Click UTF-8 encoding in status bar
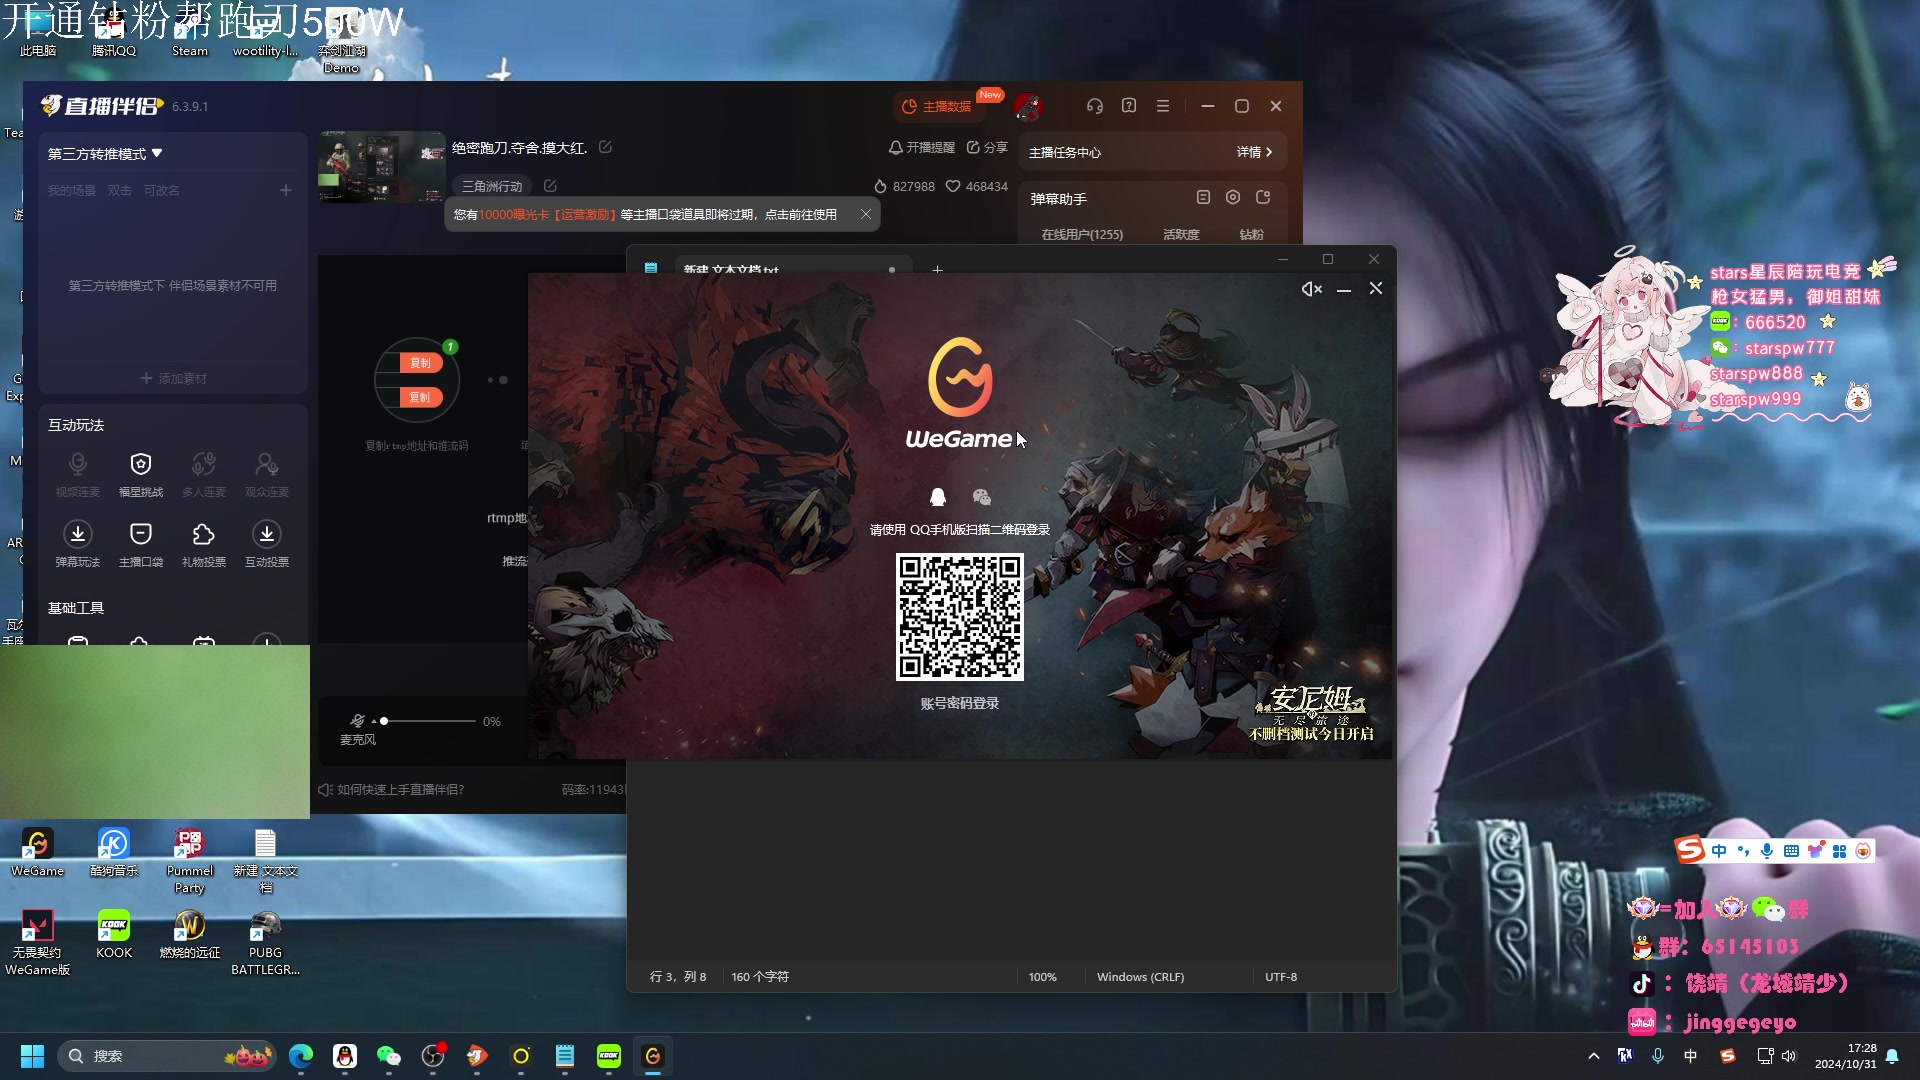Screen dimensions: 1920x1080 [1281, 977]
